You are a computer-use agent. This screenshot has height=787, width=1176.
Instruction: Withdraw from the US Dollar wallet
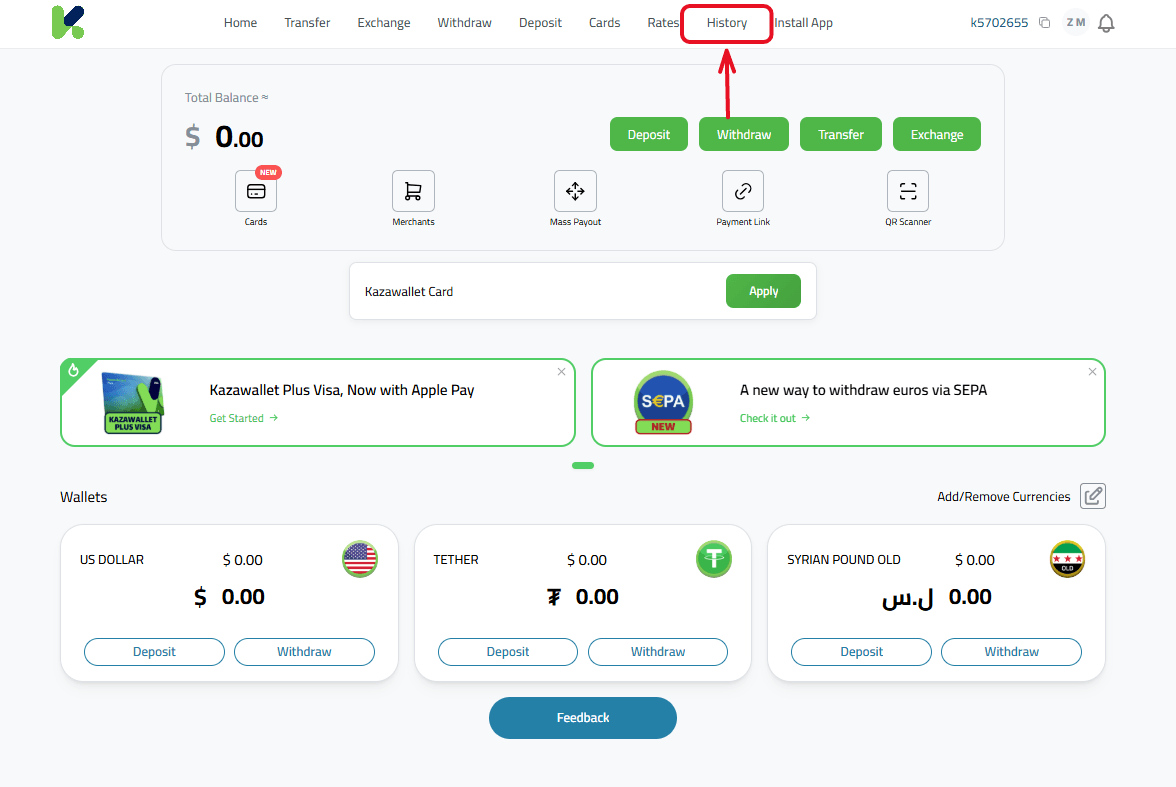[x=304, y=652]
